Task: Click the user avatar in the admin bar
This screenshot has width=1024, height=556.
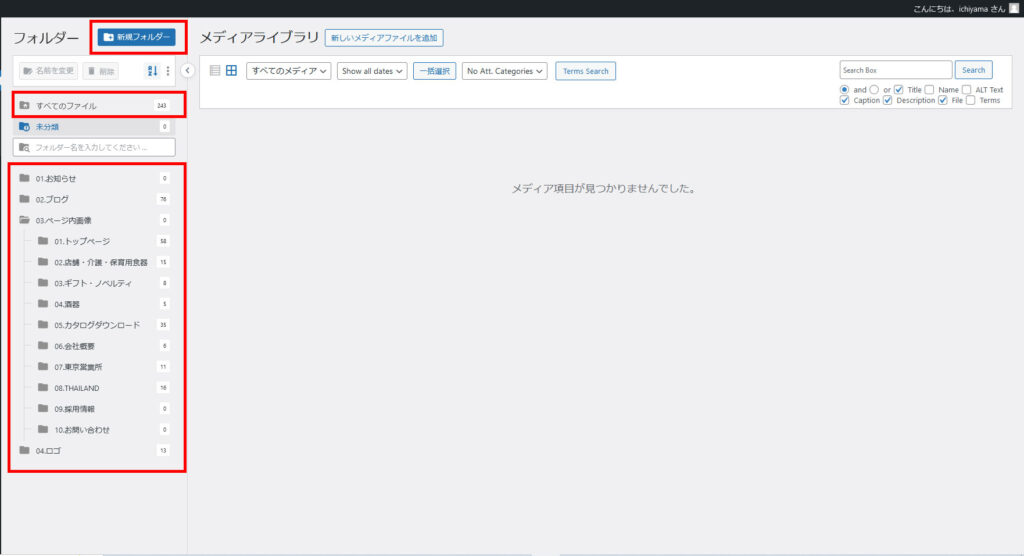Action: tap(1014, 8)
